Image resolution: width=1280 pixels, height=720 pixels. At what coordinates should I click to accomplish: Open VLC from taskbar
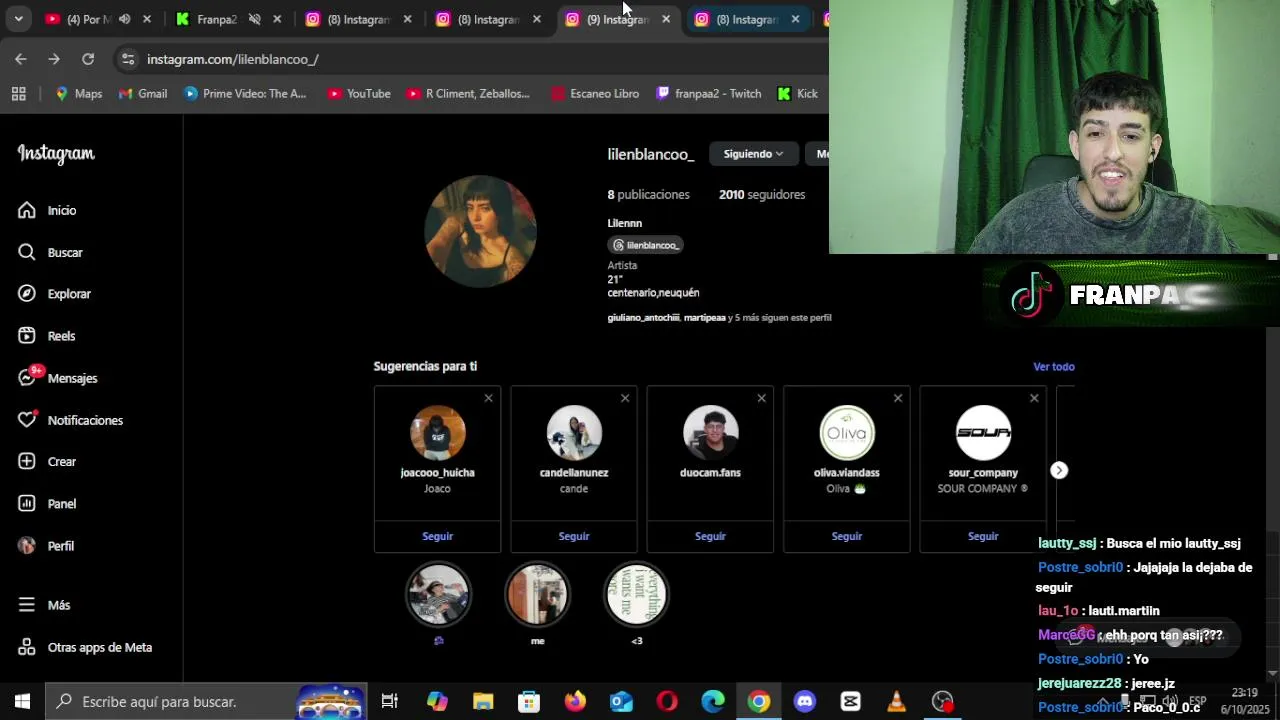coord(897,702)
